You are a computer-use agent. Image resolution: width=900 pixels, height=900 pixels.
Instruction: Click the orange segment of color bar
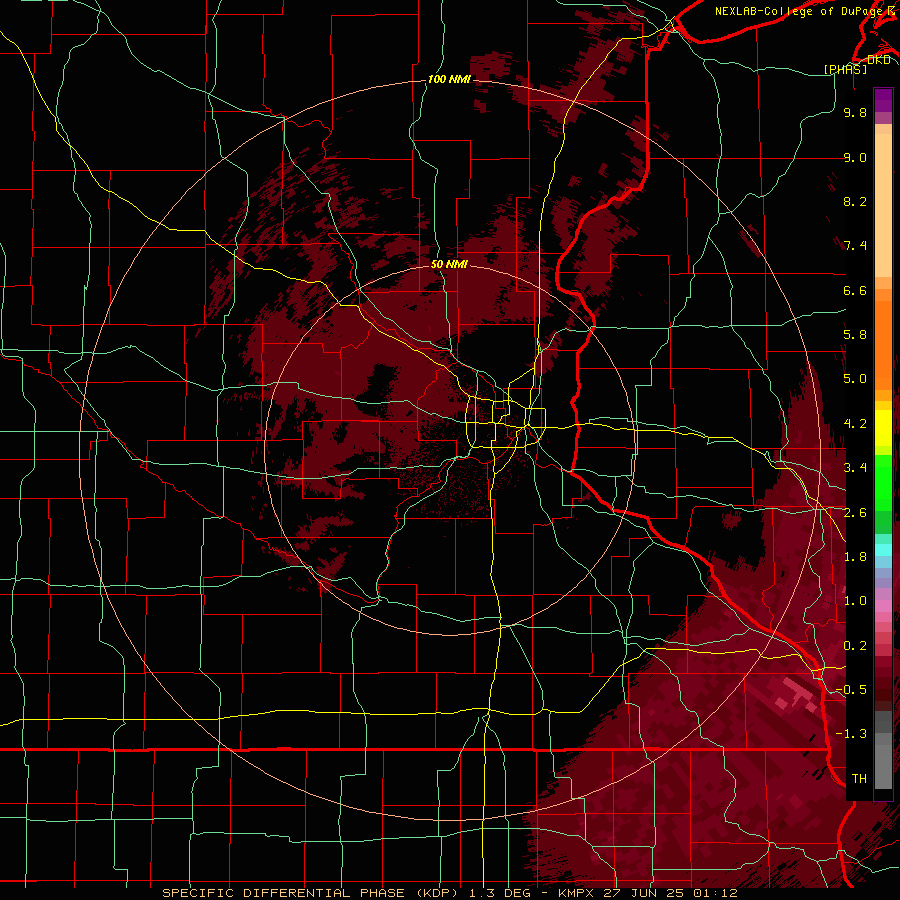point(883,344)
